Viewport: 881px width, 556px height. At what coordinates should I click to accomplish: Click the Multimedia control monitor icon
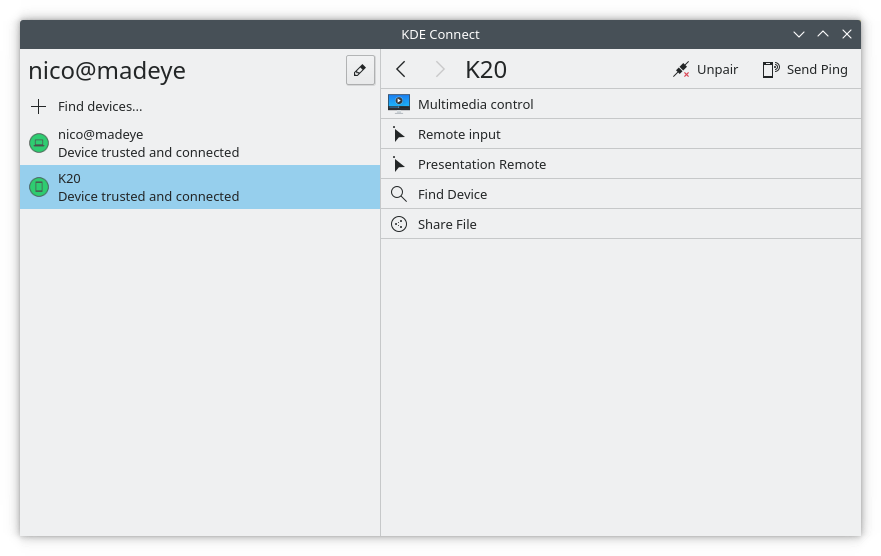pos(399,104)
